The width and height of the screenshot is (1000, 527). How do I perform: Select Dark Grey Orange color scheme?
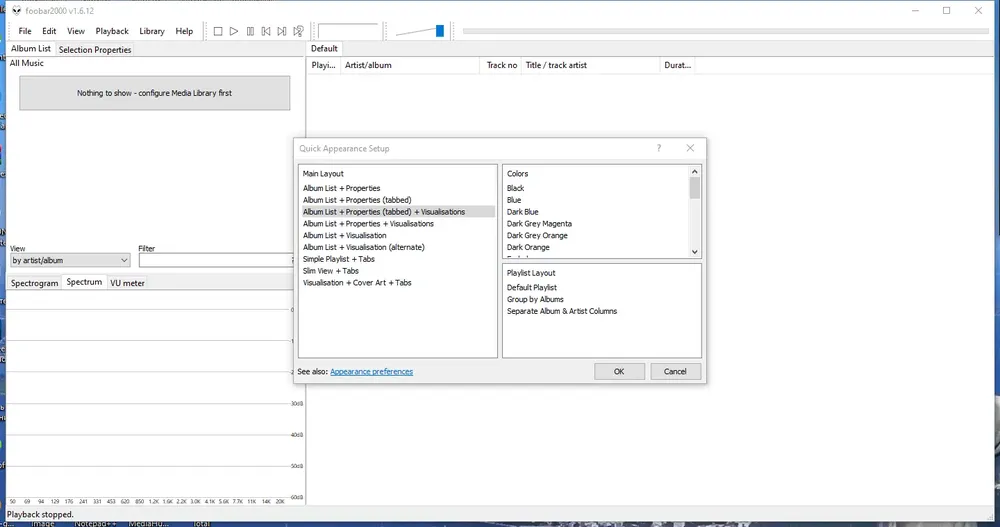click(x=537, y=235)
